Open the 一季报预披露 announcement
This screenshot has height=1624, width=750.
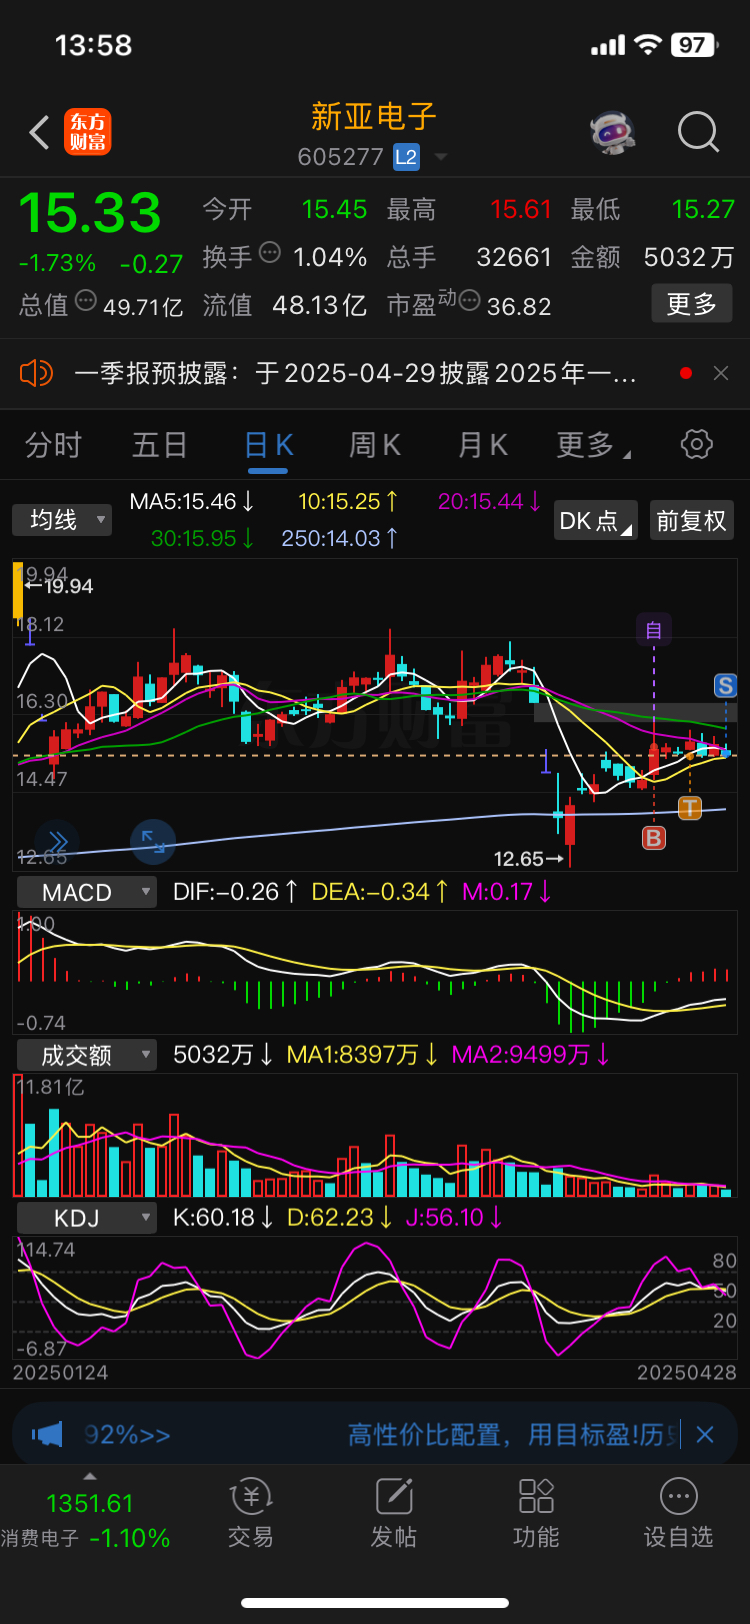pyautogui.click(x=355, y=374)
